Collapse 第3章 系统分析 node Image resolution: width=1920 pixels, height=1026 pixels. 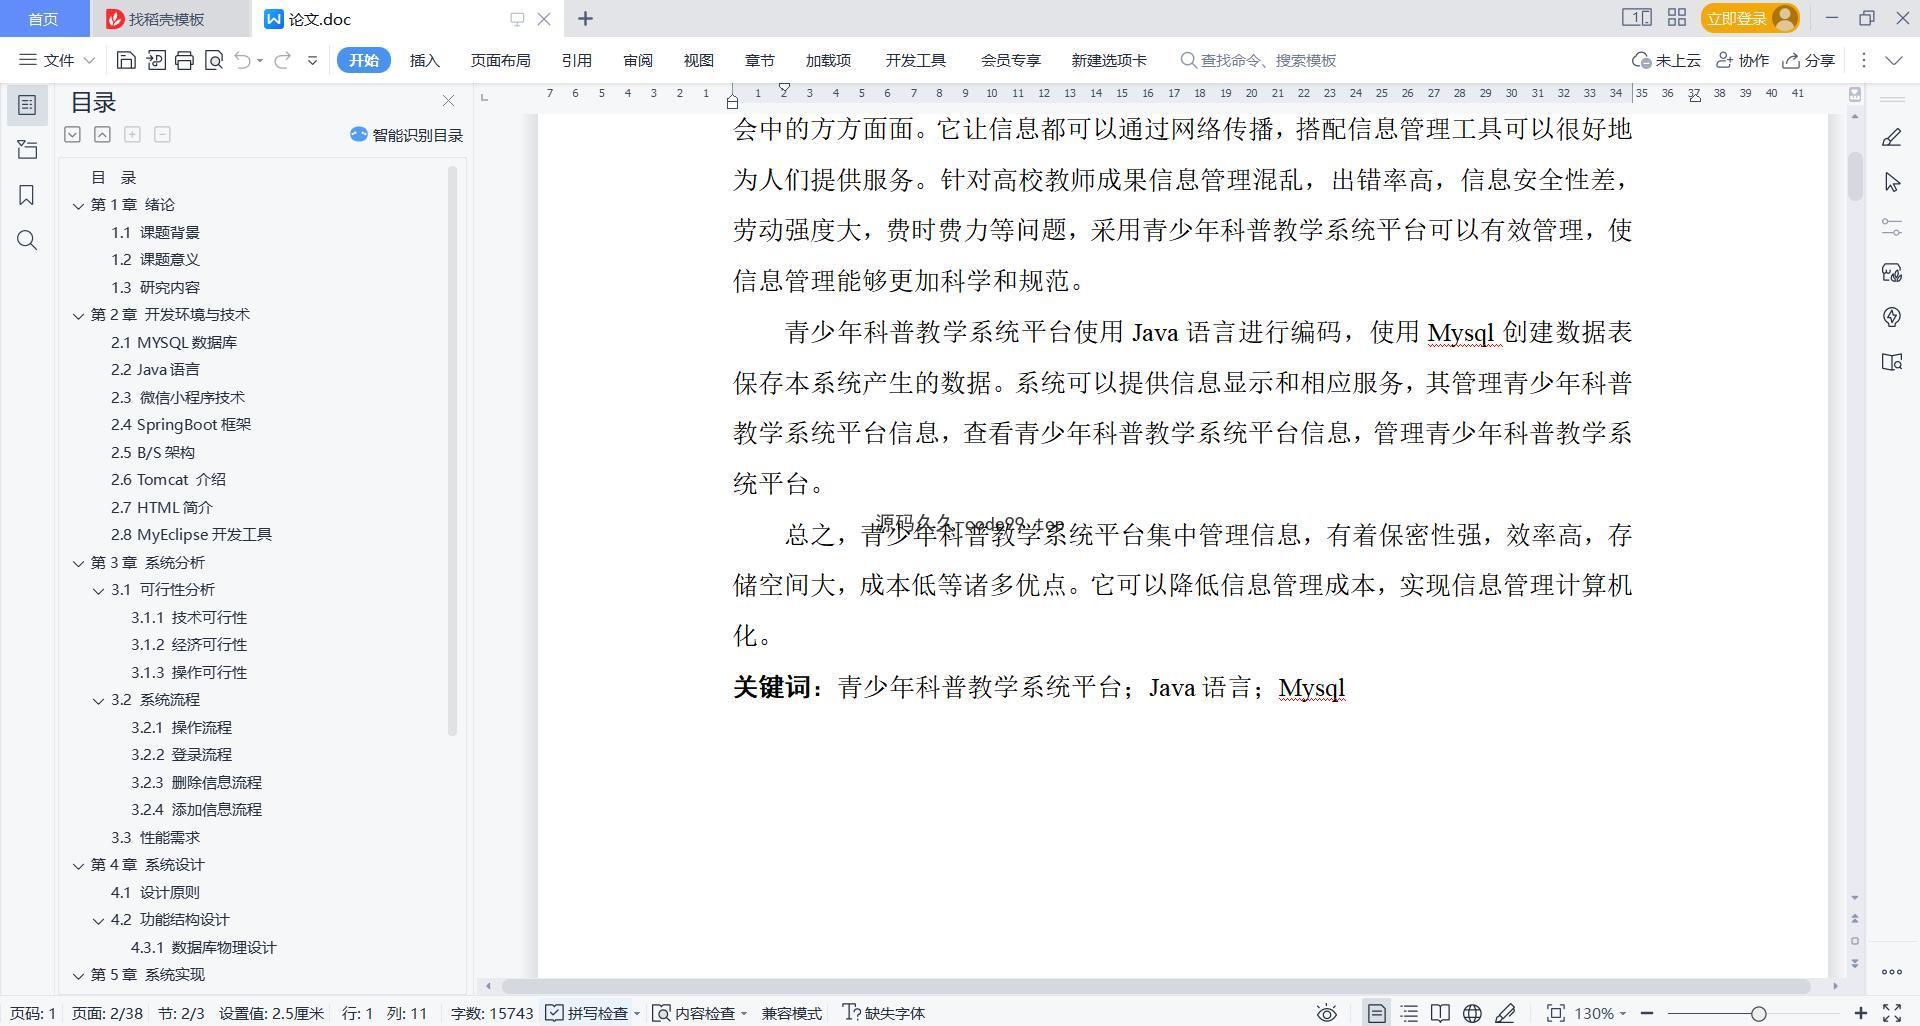78,563
